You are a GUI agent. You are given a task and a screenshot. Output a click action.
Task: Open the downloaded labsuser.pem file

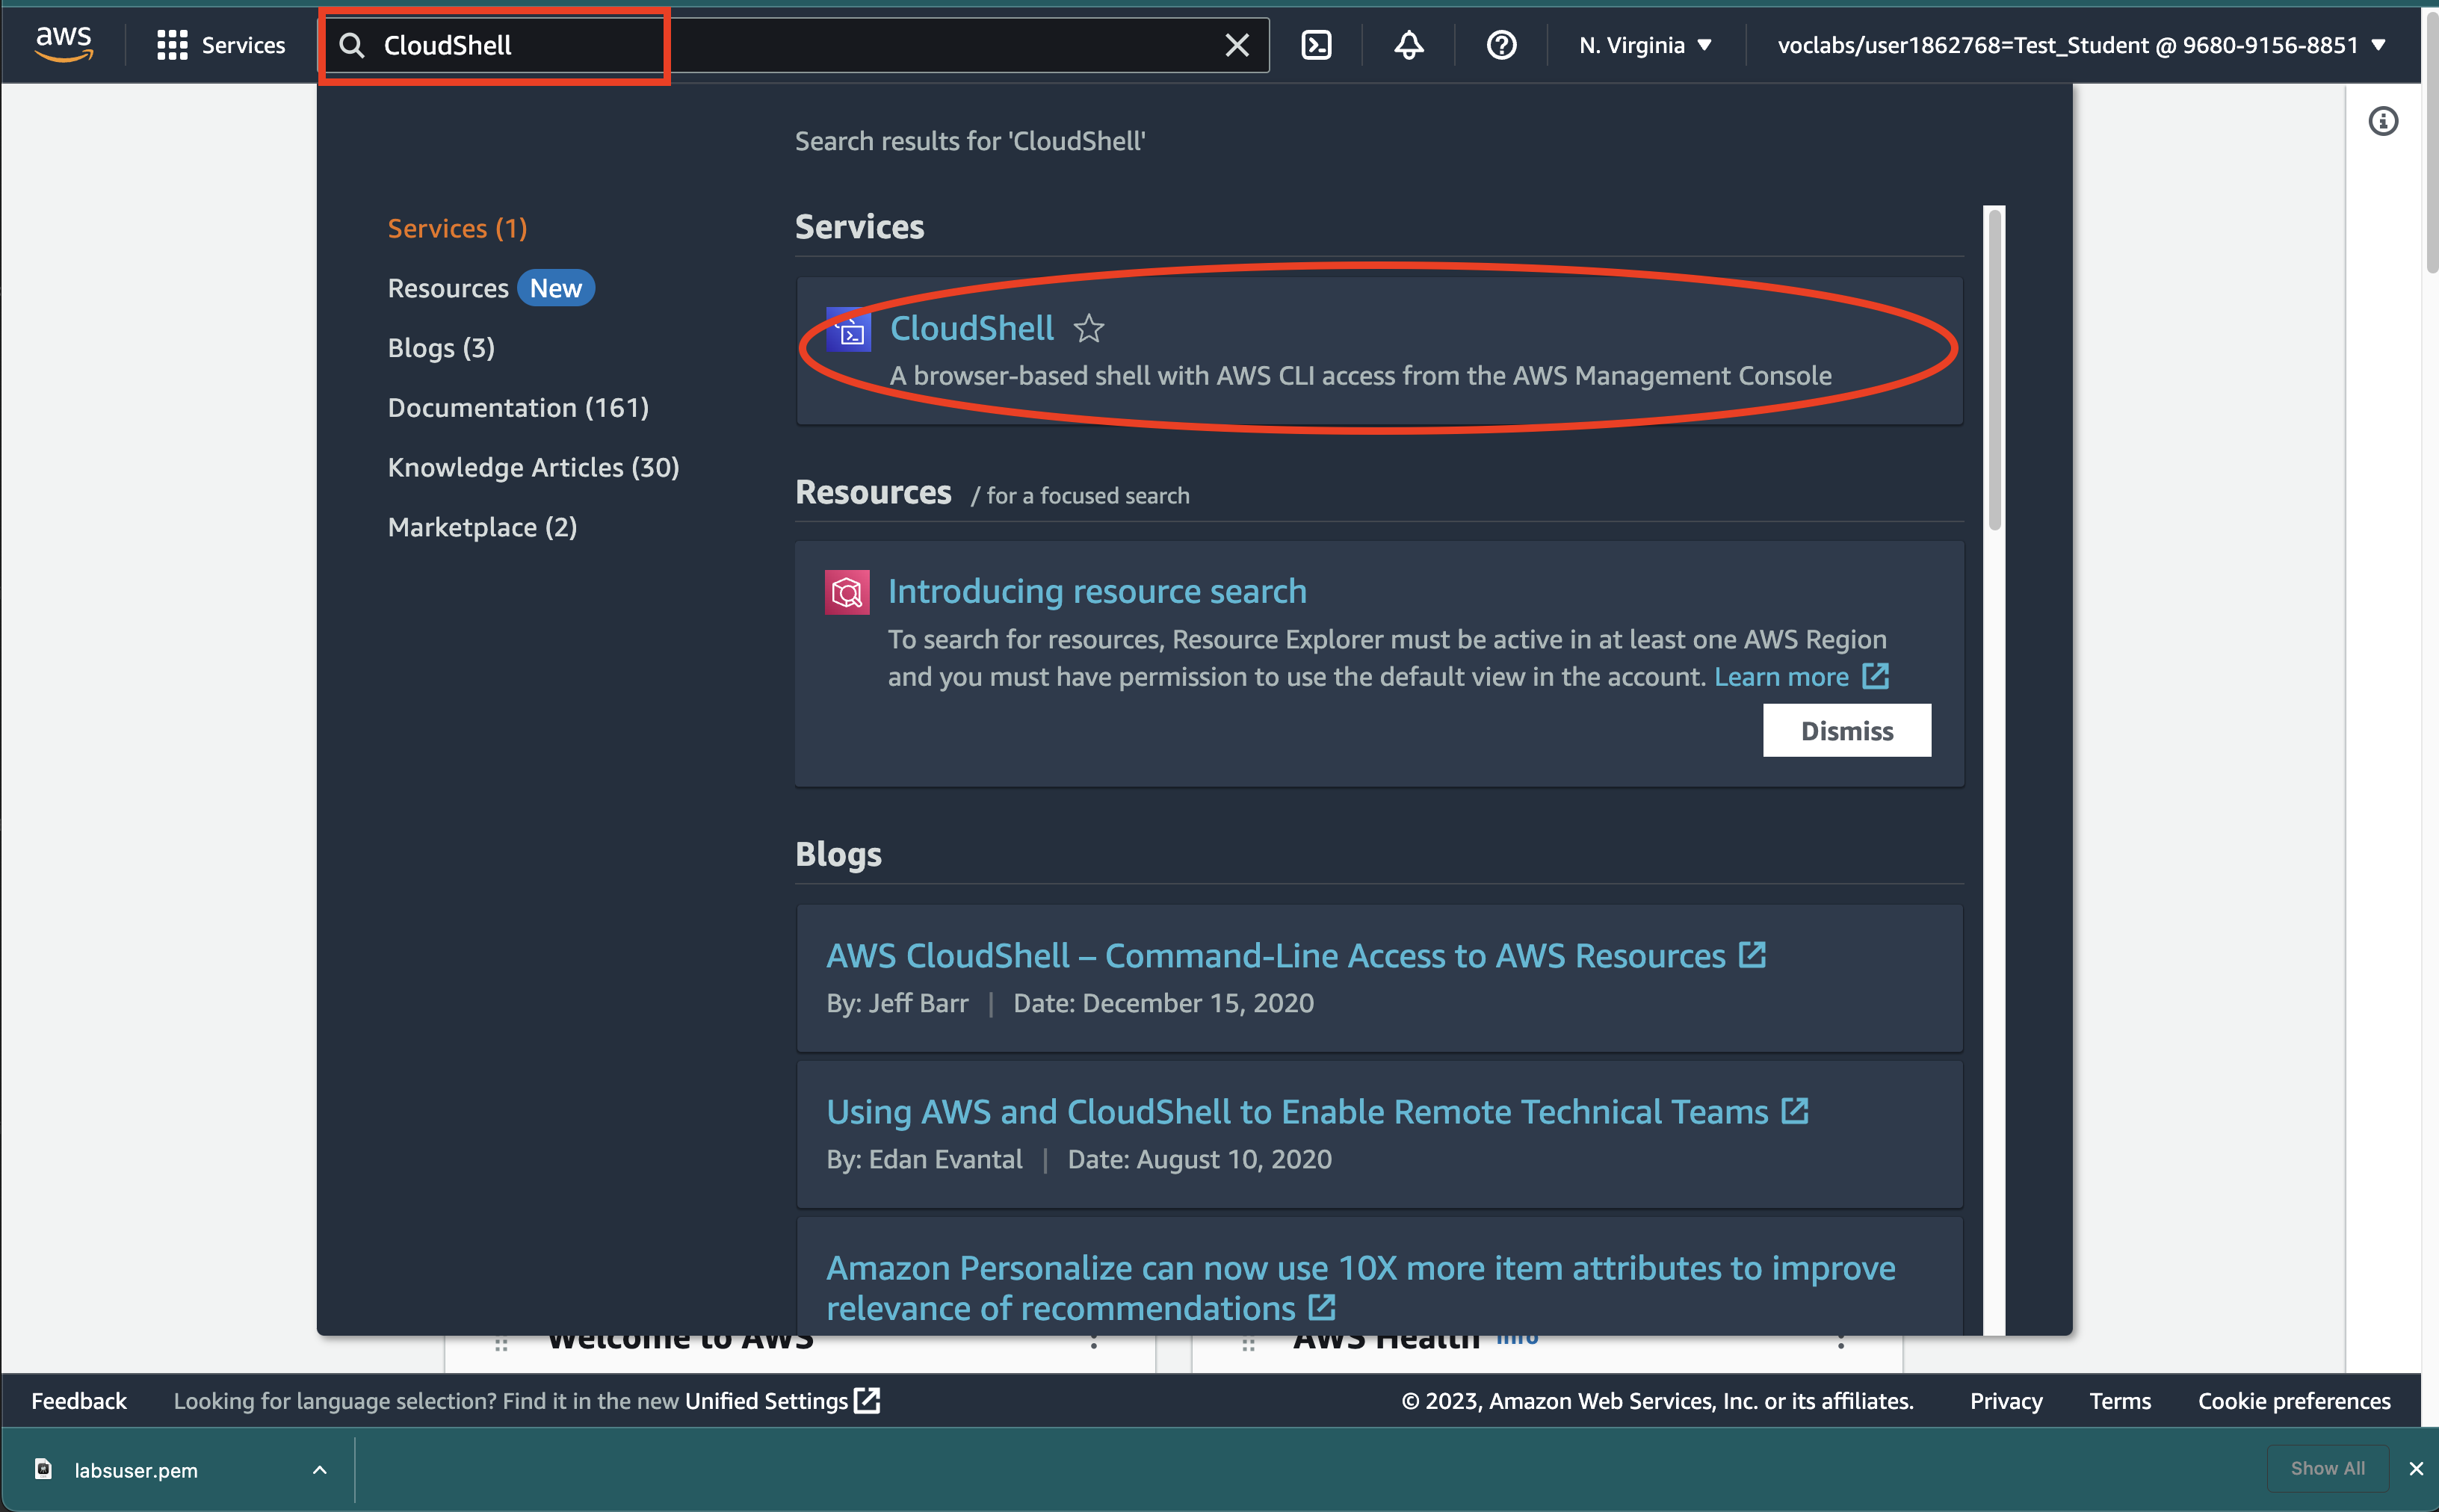pos(135,1470)
